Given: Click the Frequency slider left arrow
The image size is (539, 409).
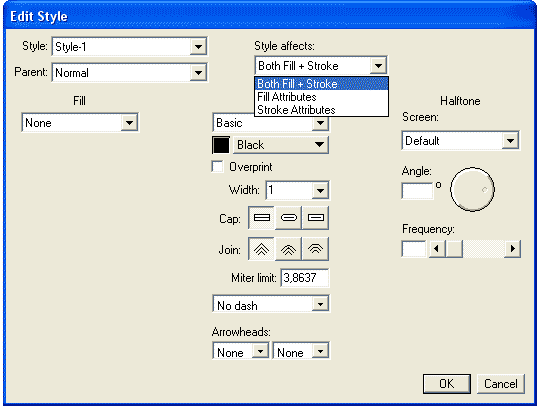Looking at the screenshot, I should (x=437, y=248).
